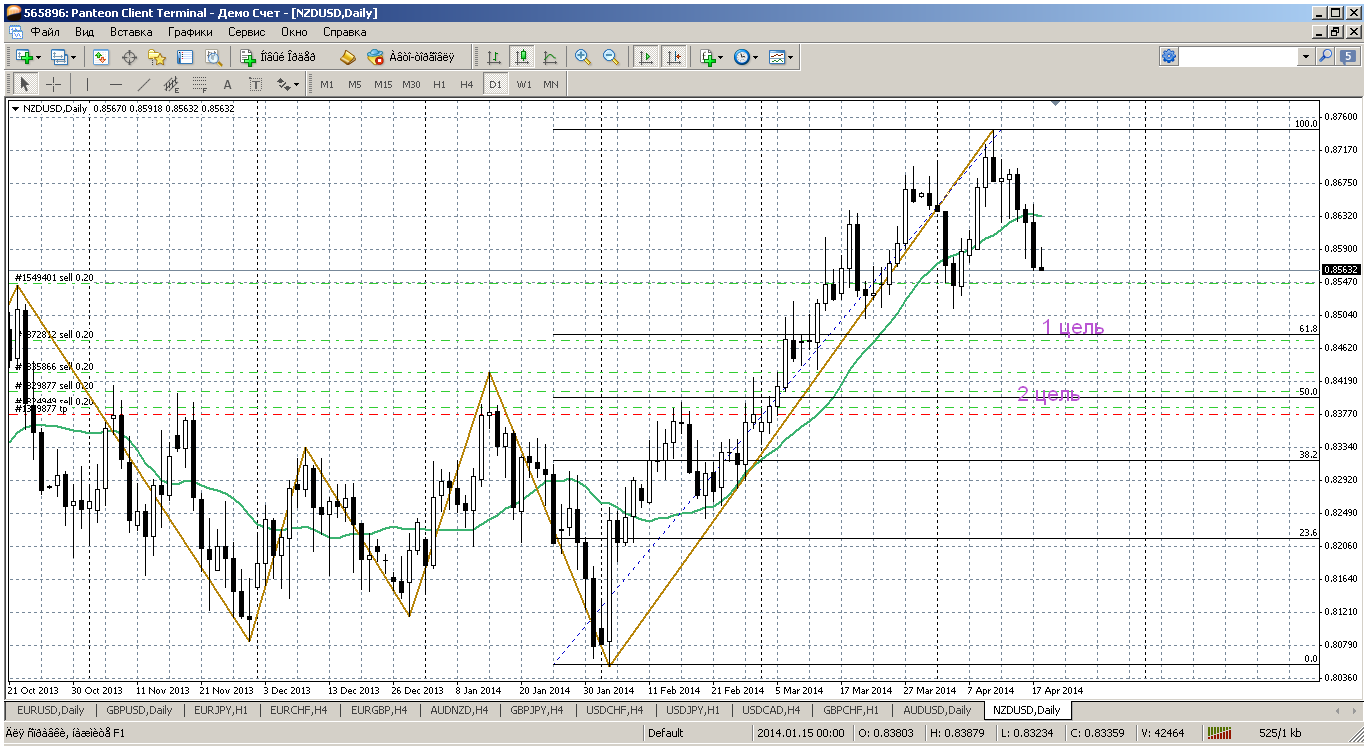Switch to H4 timeframe
The height and width of the screenshot is (746, 1368).
click(x=467, y=85)
